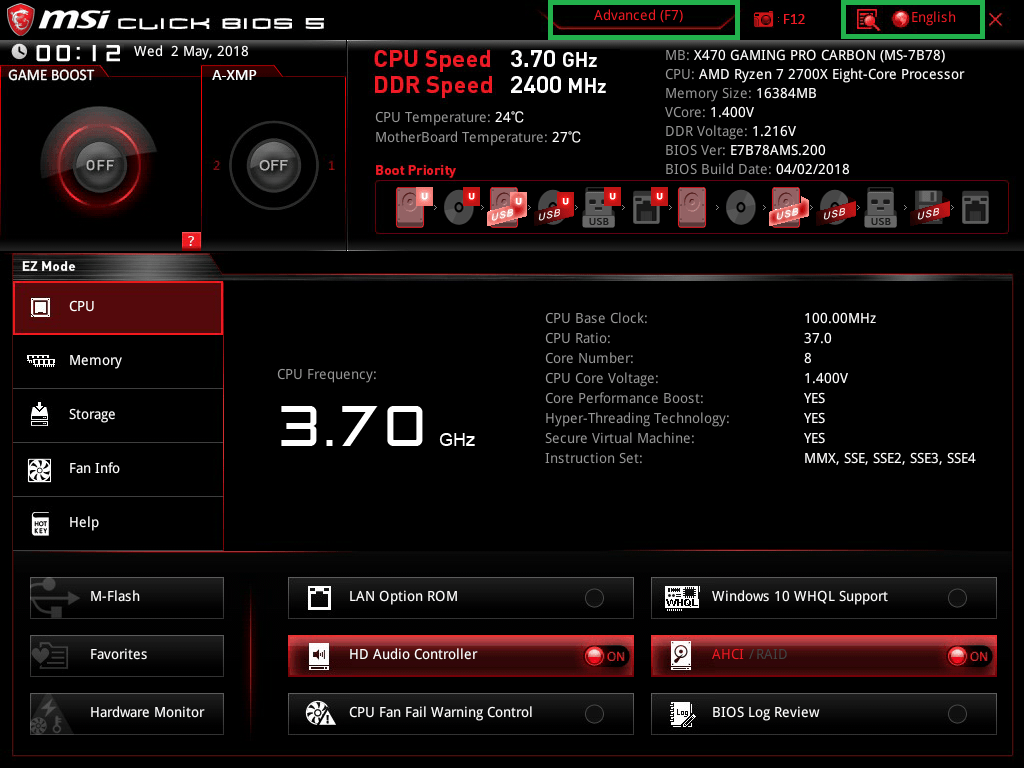Screen dimensions: 1024x768
Task: Open the BIOS search magnifier icon
Action: tap(867, 20)
